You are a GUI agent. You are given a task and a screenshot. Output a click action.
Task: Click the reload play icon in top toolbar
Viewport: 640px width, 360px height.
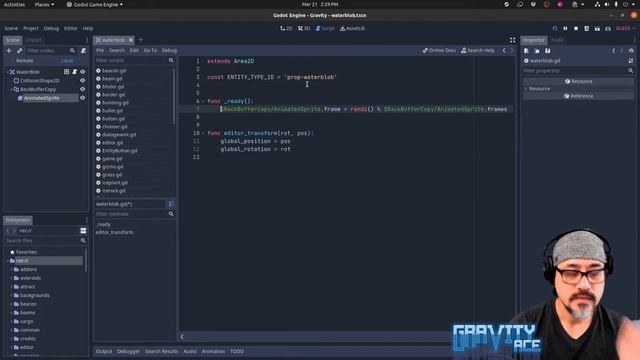pyautogui.click(x=555, y=29)
